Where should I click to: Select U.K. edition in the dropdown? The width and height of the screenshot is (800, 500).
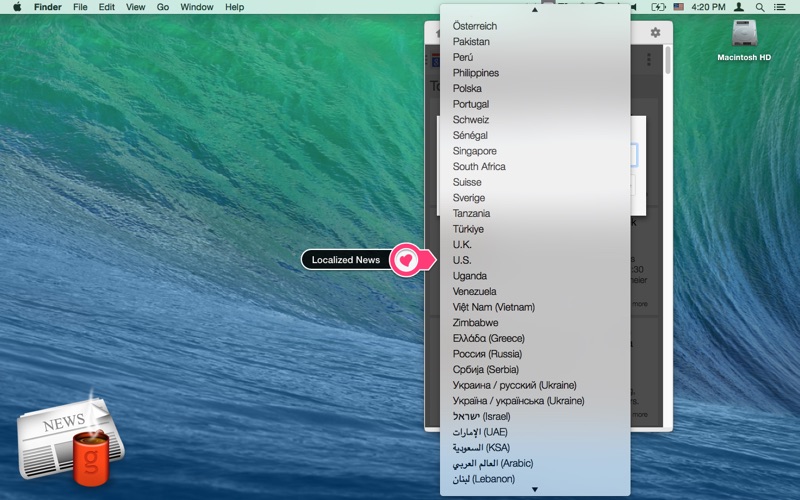[x=462, y=244]
